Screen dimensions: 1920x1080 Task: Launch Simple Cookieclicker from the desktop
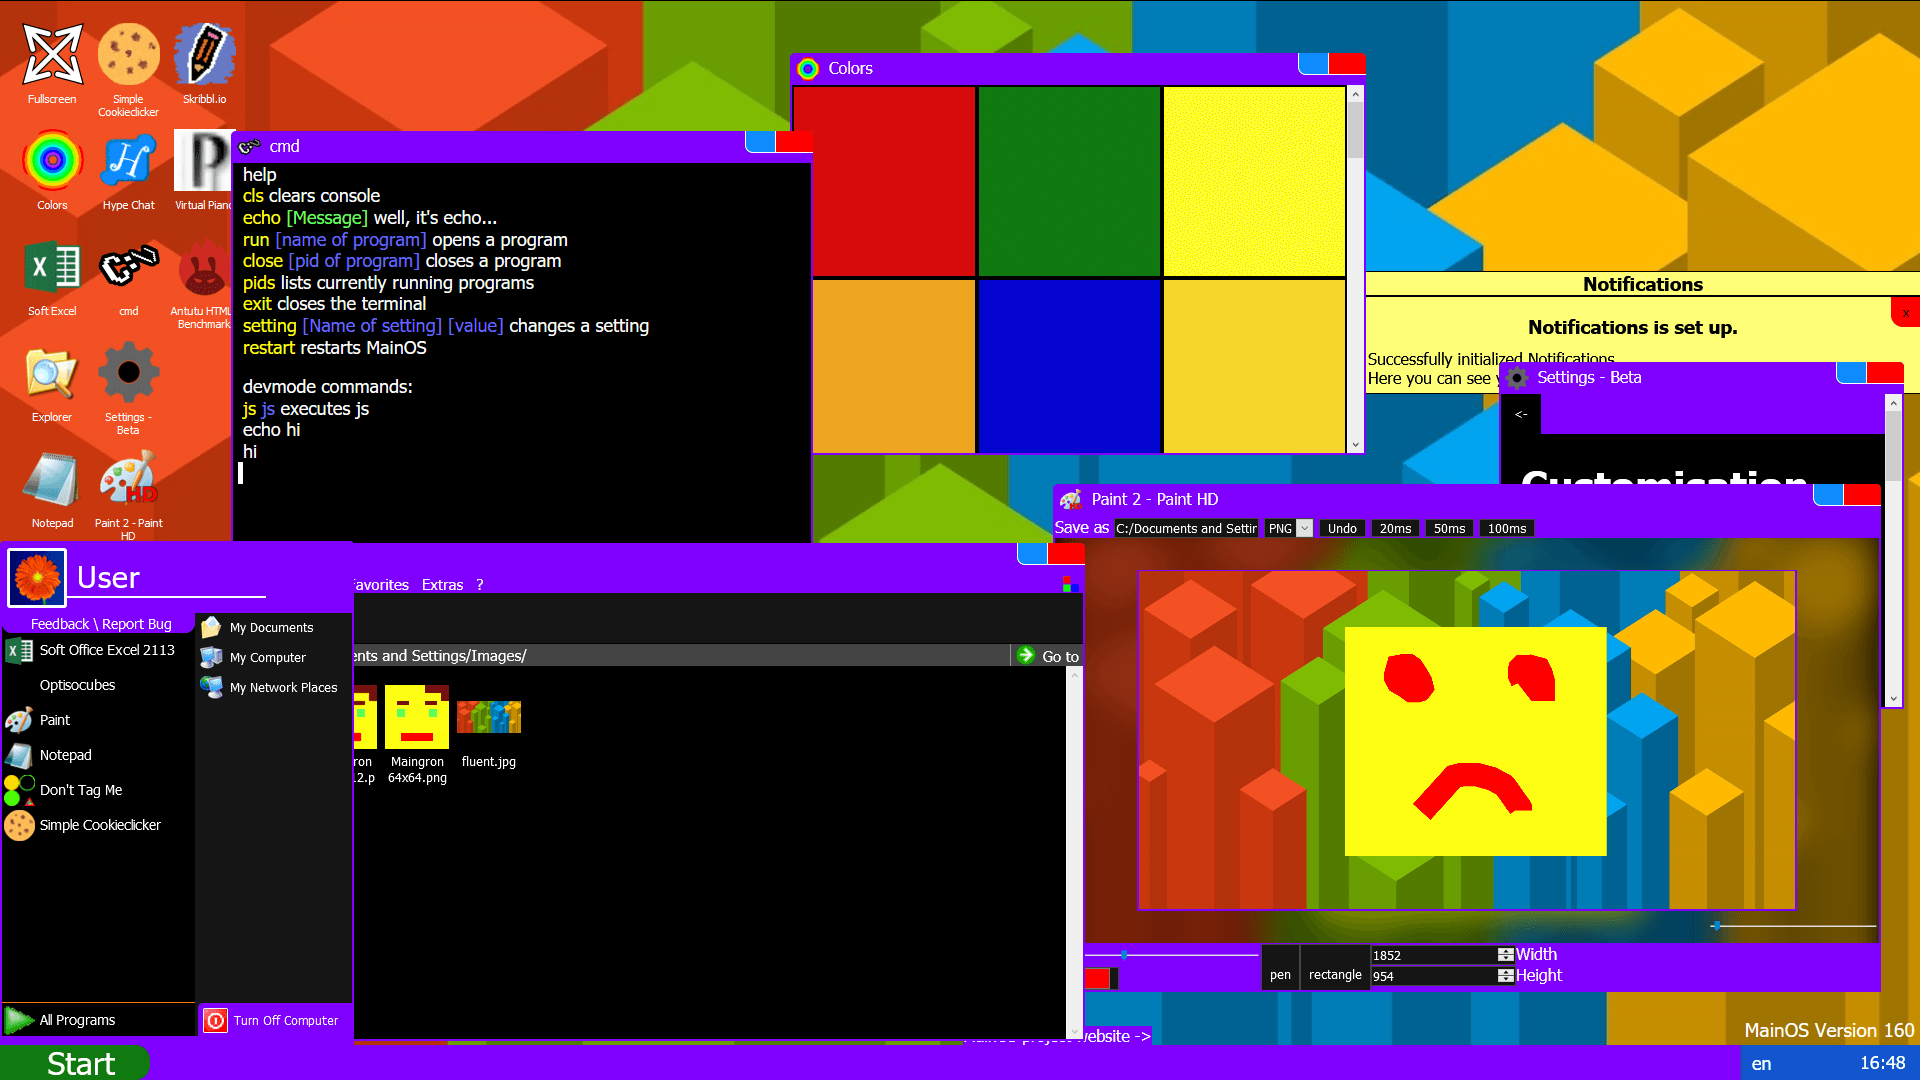[128, 56]
